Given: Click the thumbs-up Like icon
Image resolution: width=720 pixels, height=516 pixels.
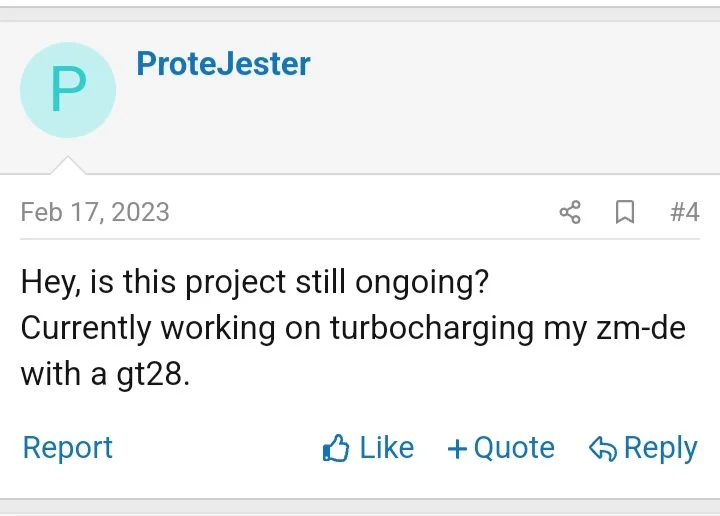Looking at the screenshot, I should pyautogui.click(x=336, y=448).
